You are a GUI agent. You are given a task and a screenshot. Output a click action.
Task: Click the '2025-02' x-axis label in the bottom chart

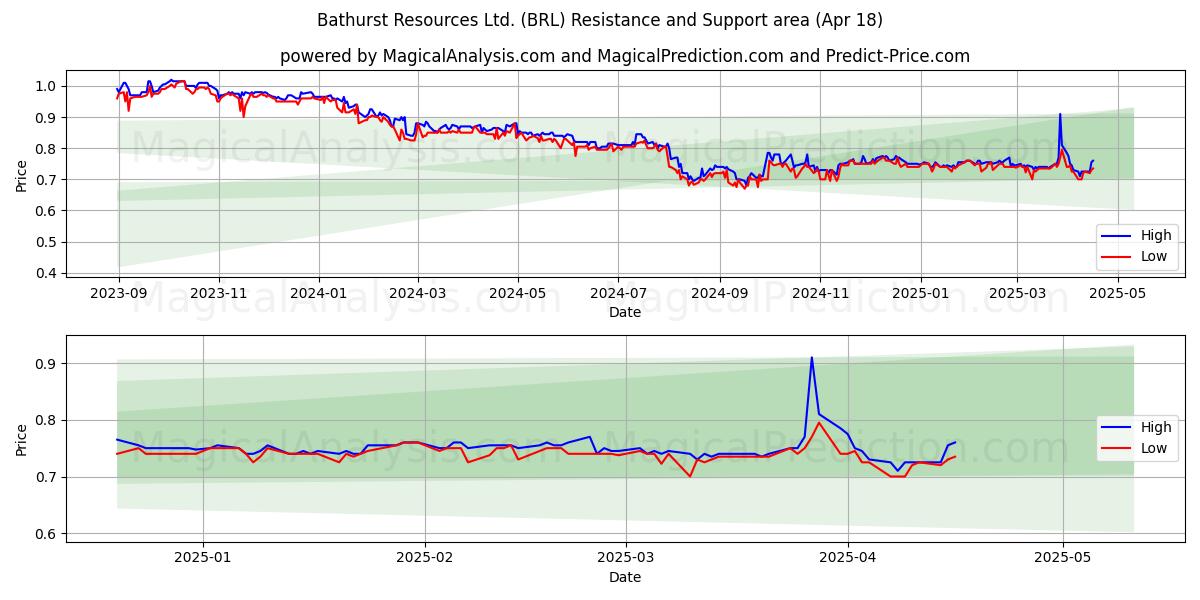pos(425,559)
